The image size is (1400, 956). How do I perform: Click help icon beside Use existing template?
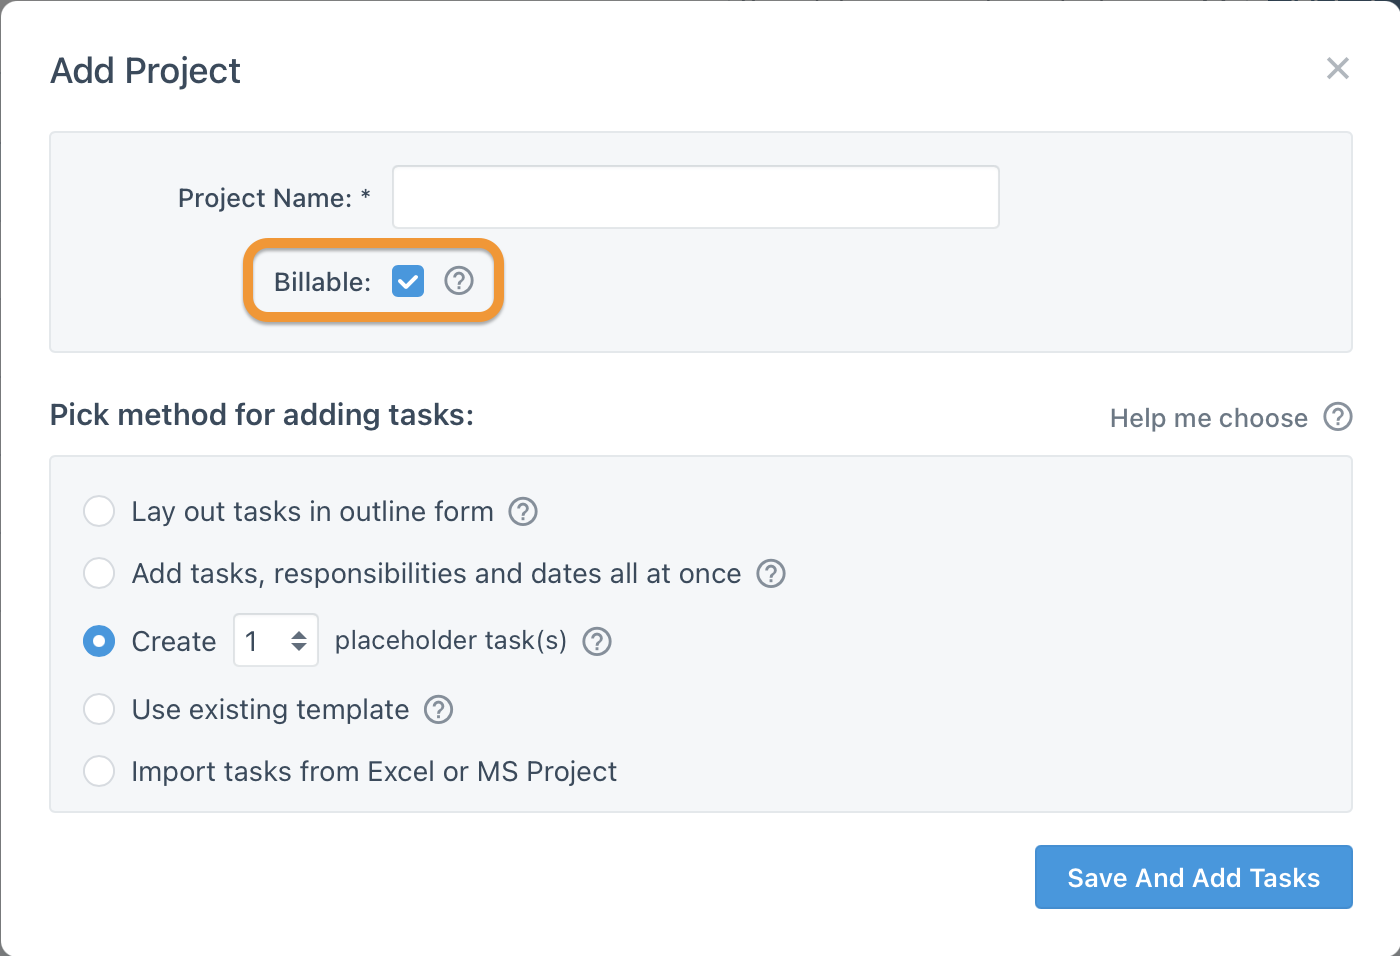click(439, 710)
